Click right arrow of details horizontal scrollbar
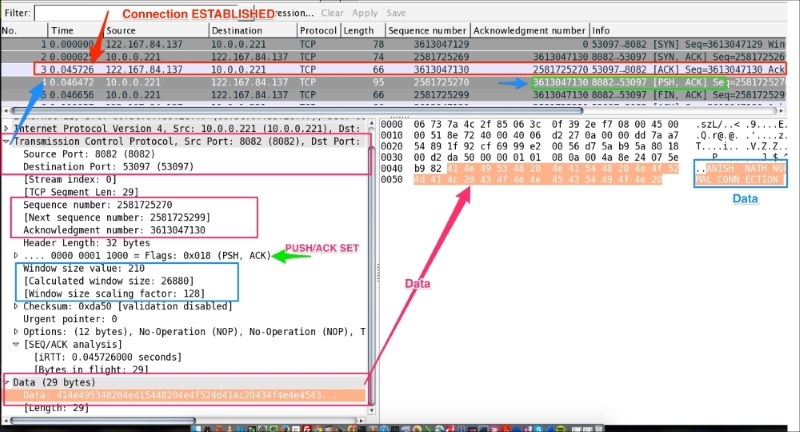The height and width of the screenshot is (432, 800). (362, 421)
